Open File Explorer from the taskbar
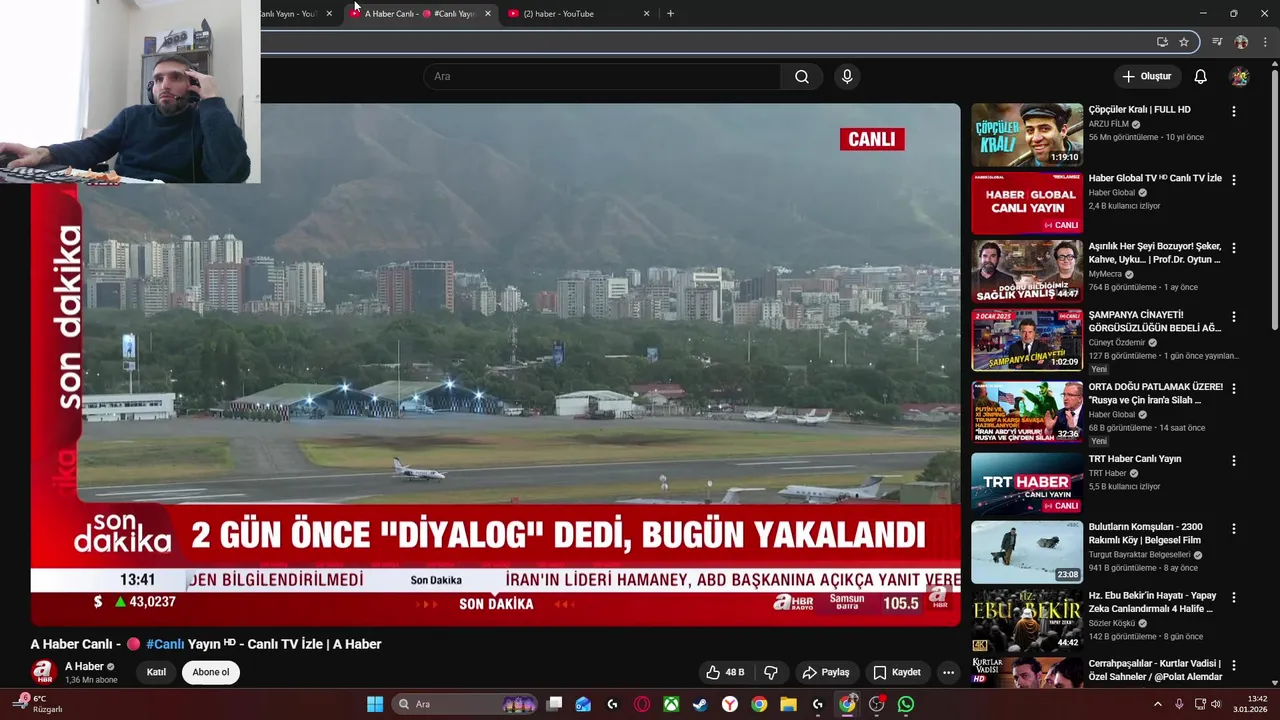The image size is (1280, 720). (x=788, y=704)
